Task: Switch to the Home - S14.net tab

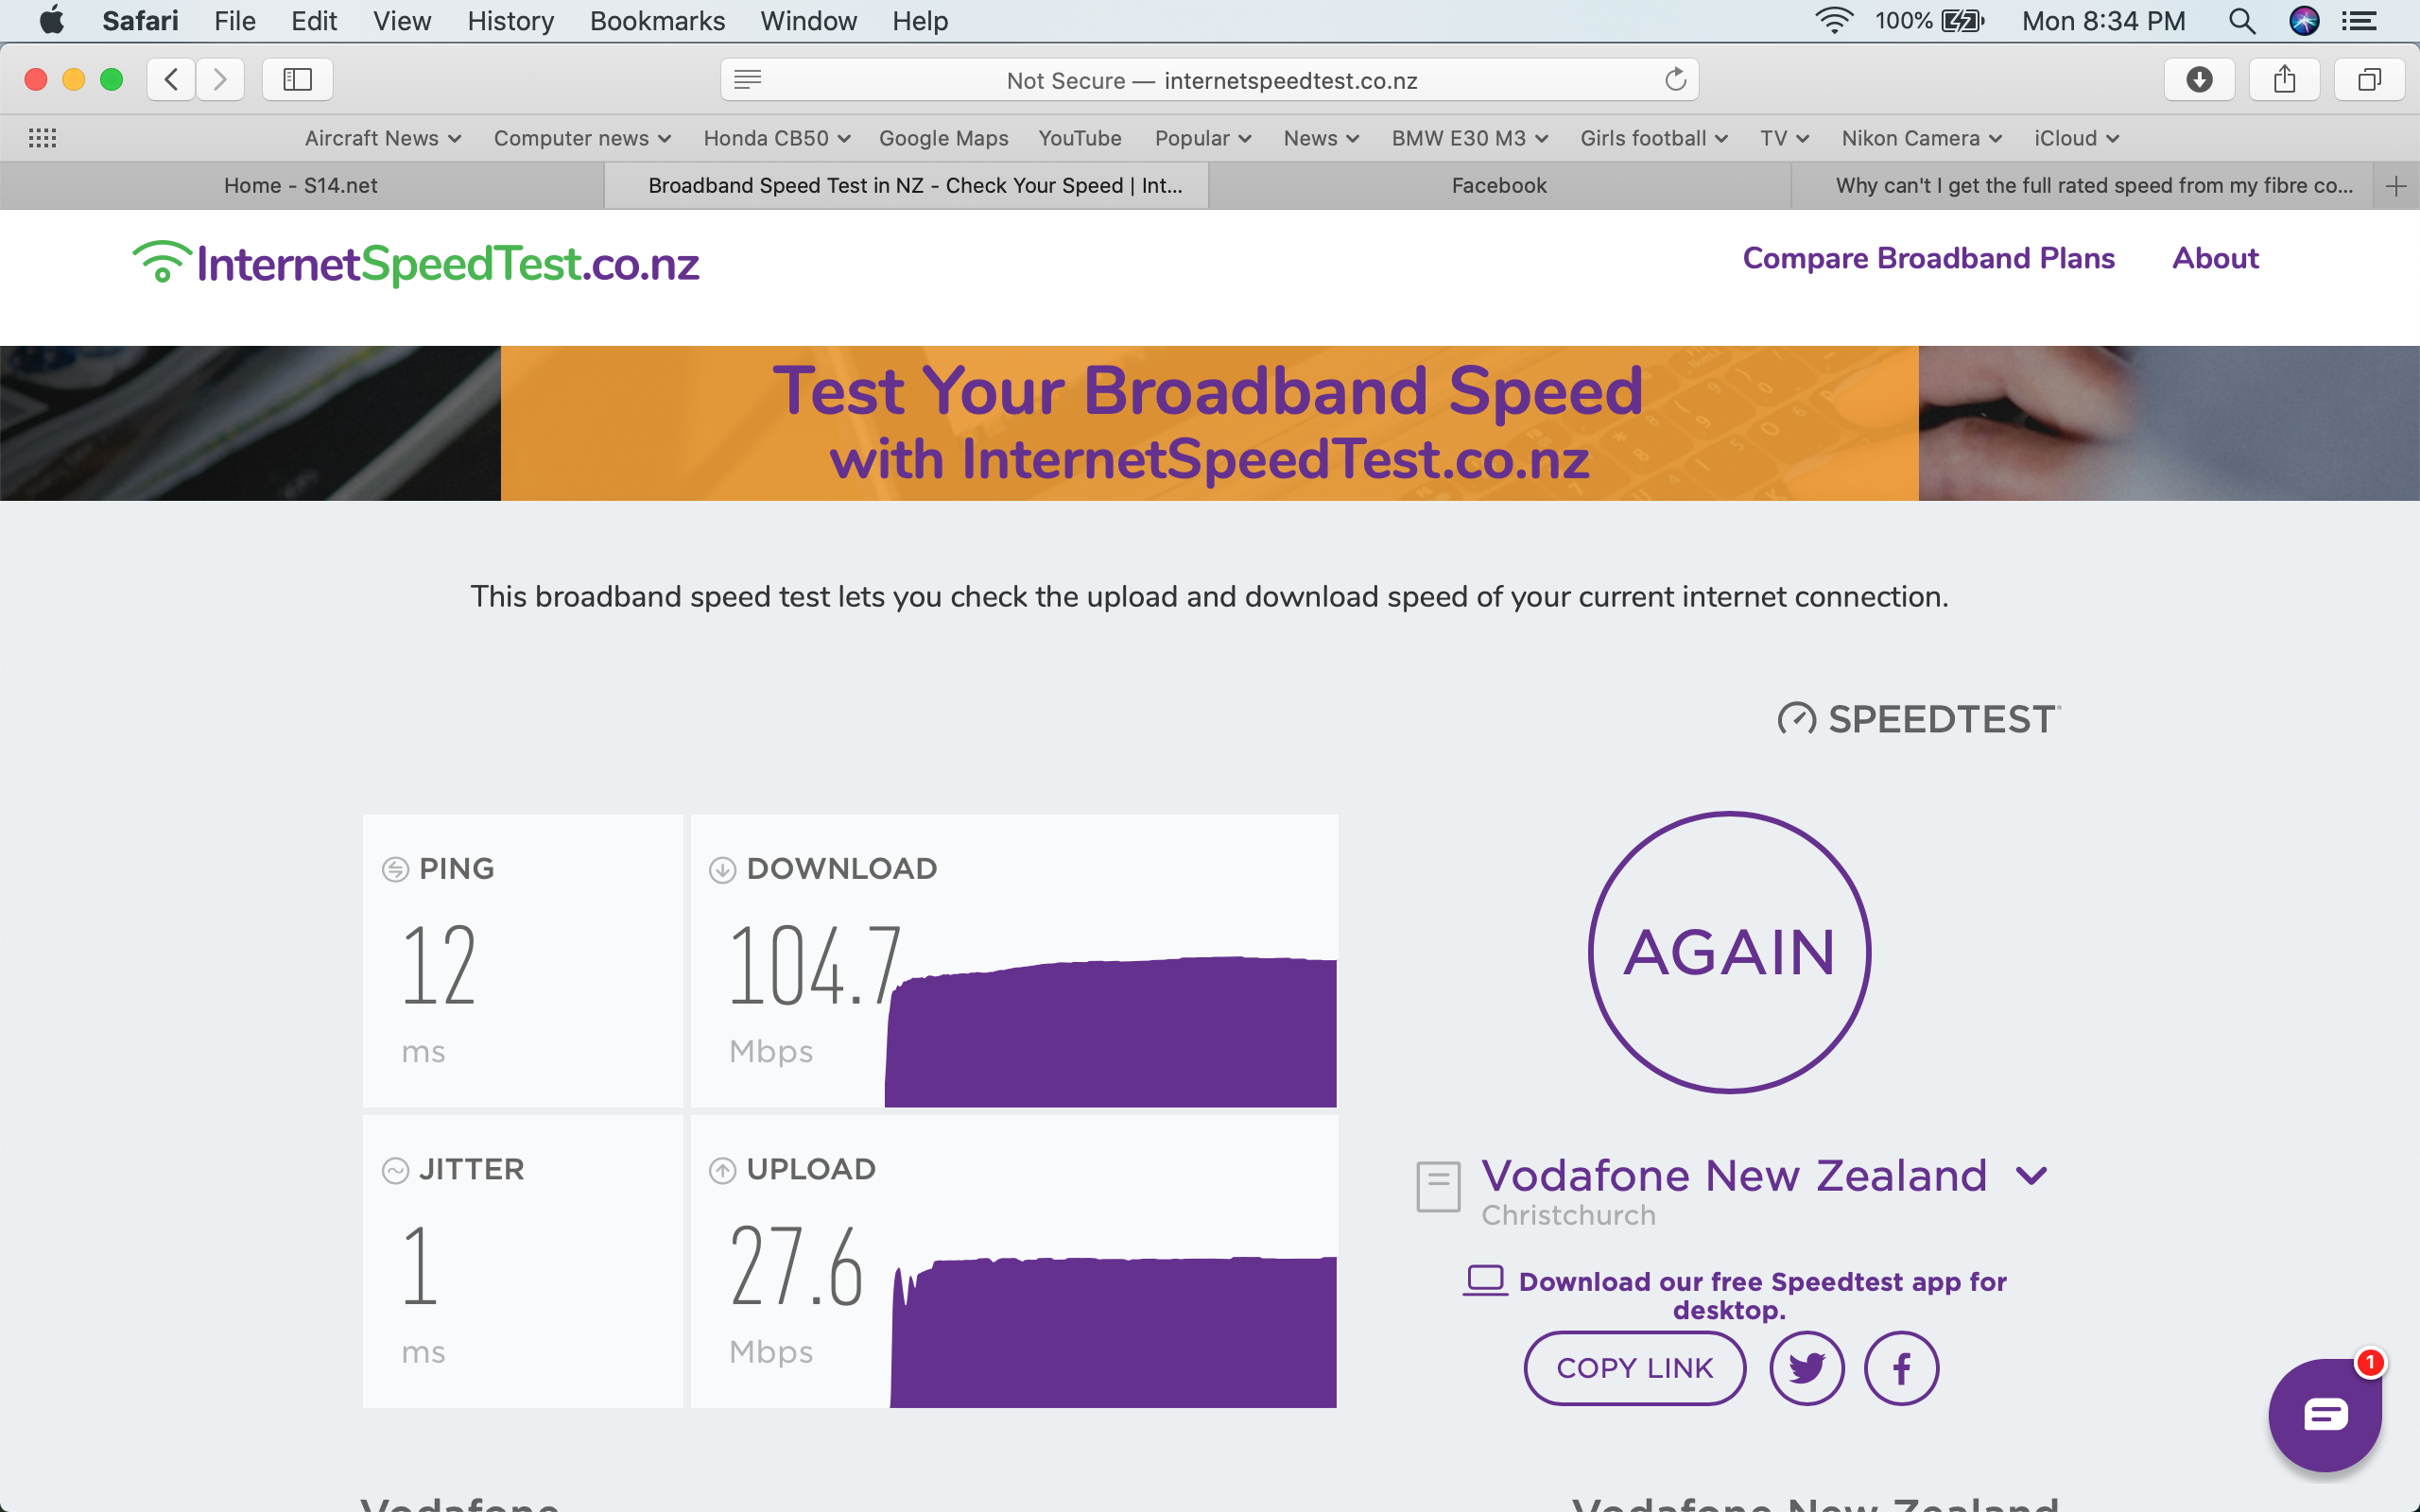Action: [x=301, y=186]
